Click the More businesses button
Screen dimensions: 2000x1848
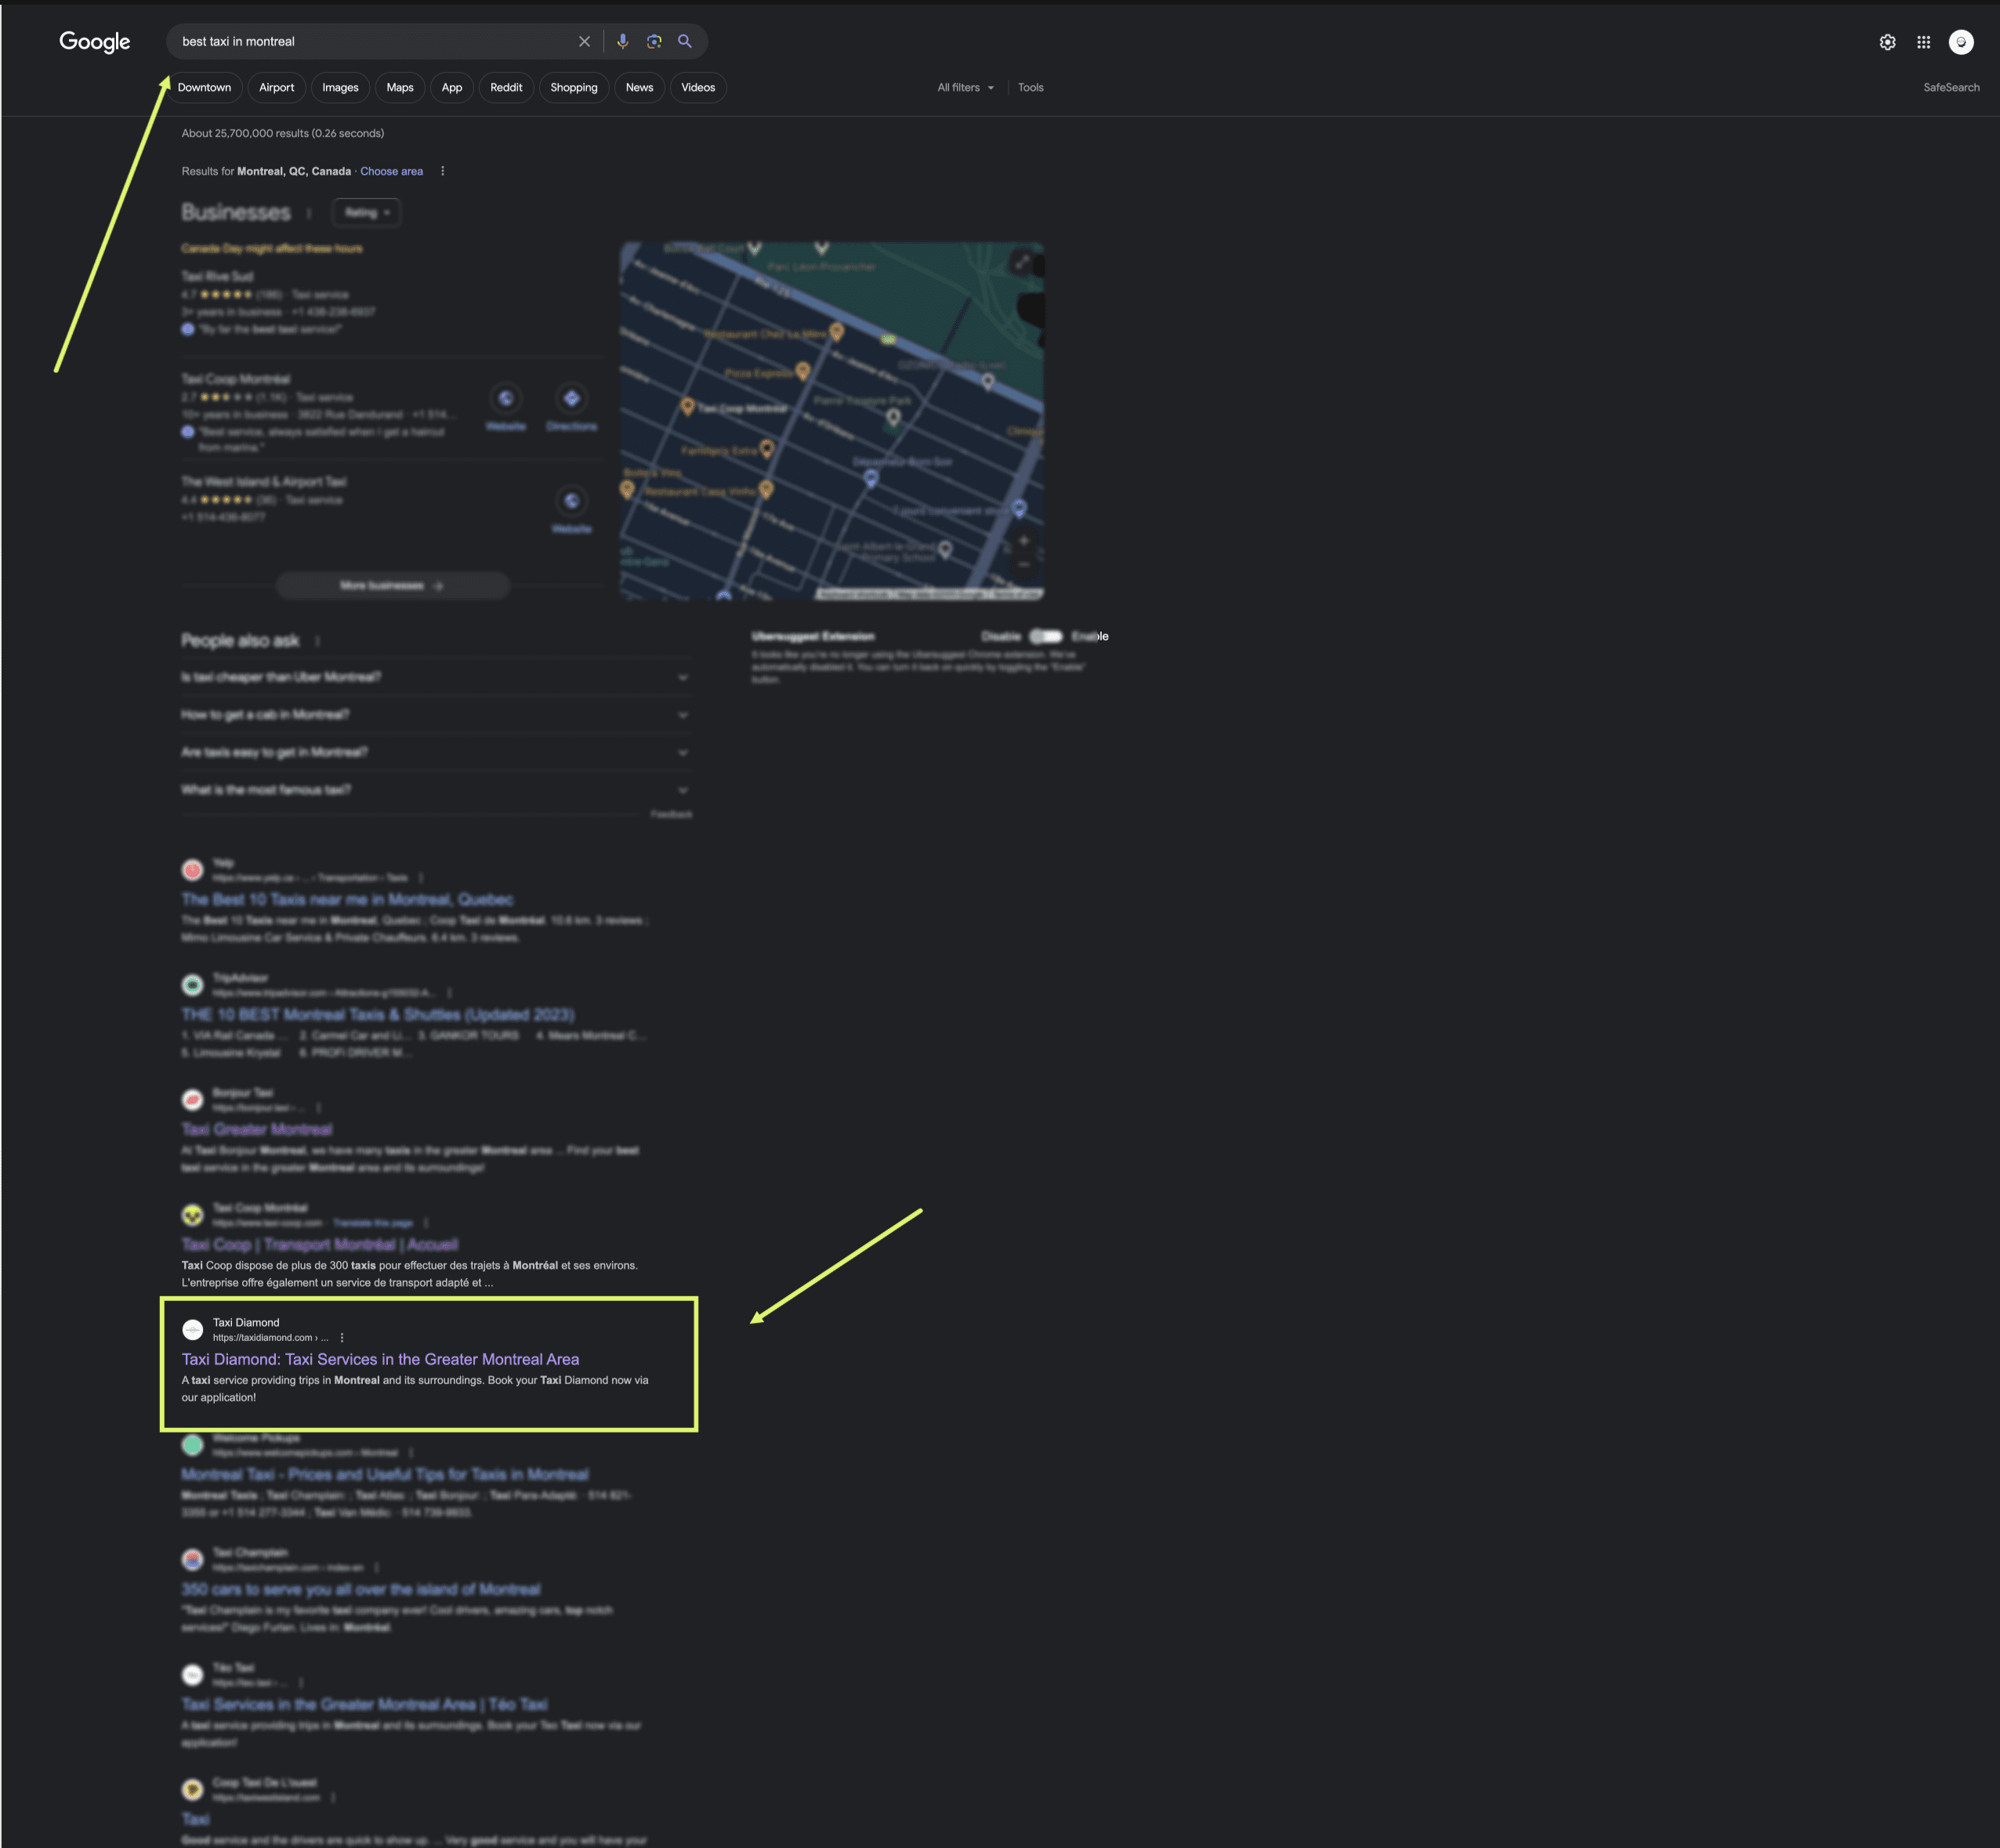(392, 585)
